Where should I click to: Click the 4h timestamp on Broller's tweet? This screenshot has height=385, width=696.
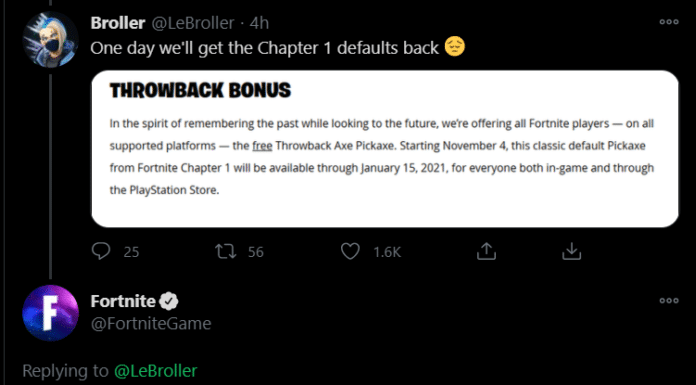pyautogui.click(x=259, y=23)
